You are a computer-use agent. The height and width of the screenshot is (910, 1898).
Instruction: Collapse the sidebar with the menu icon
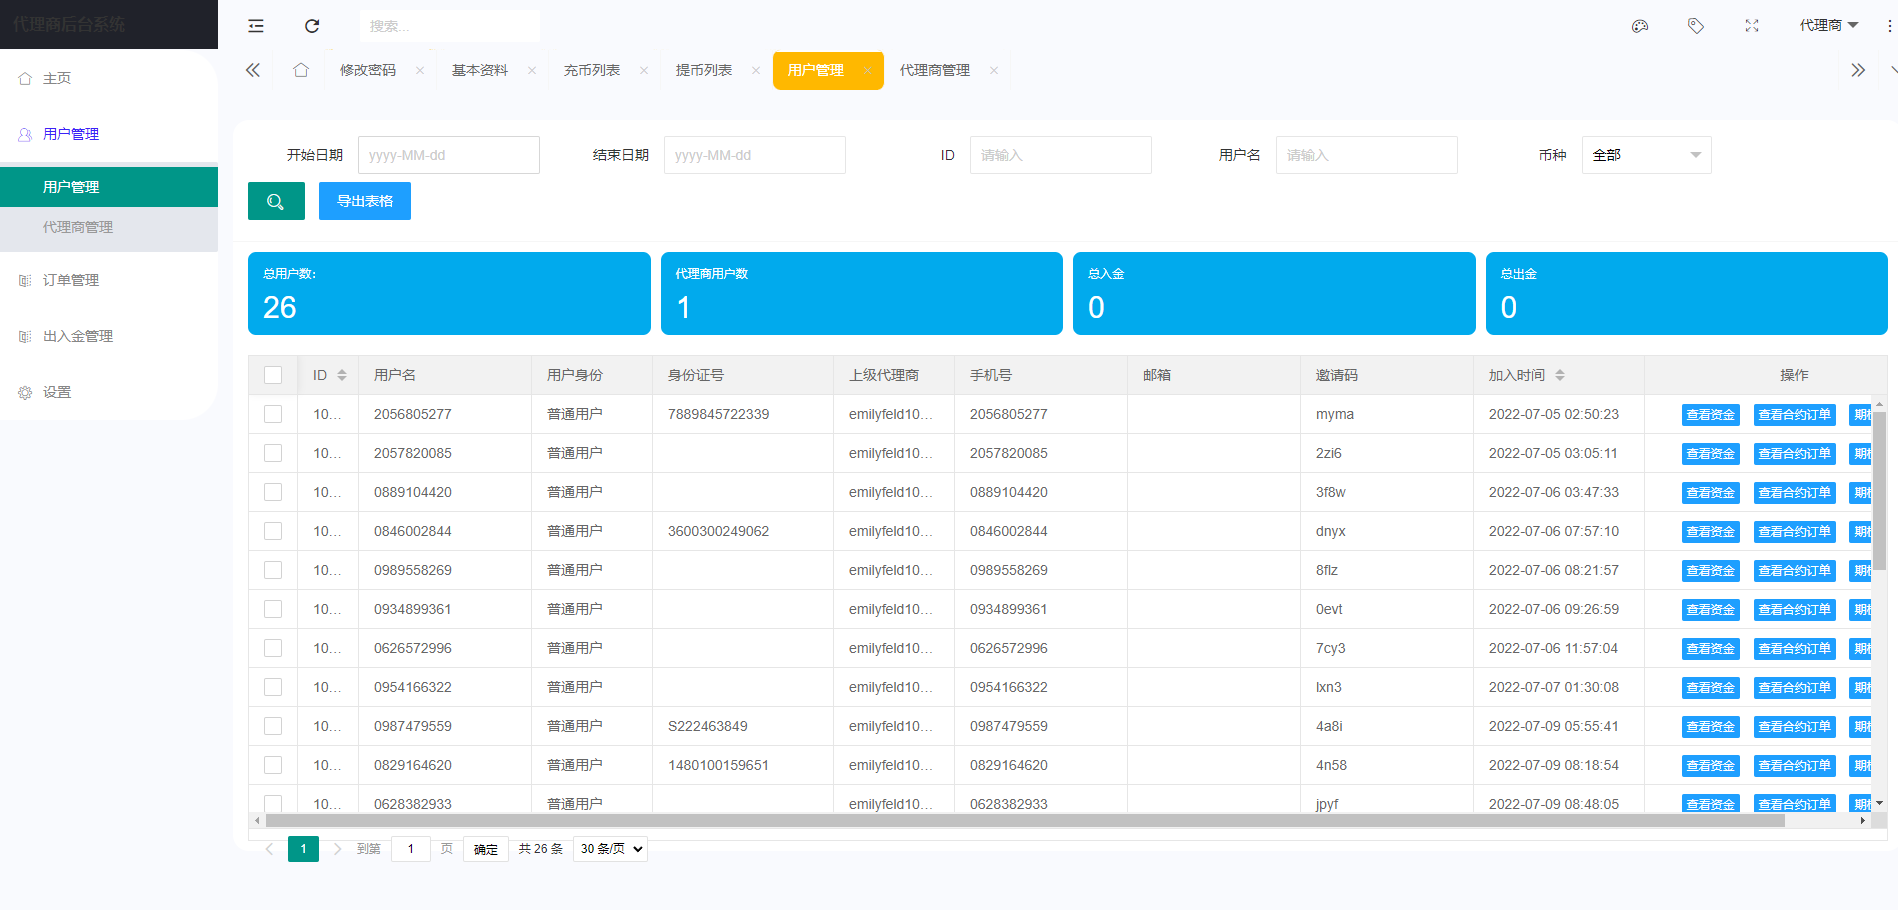pos(256,26)
